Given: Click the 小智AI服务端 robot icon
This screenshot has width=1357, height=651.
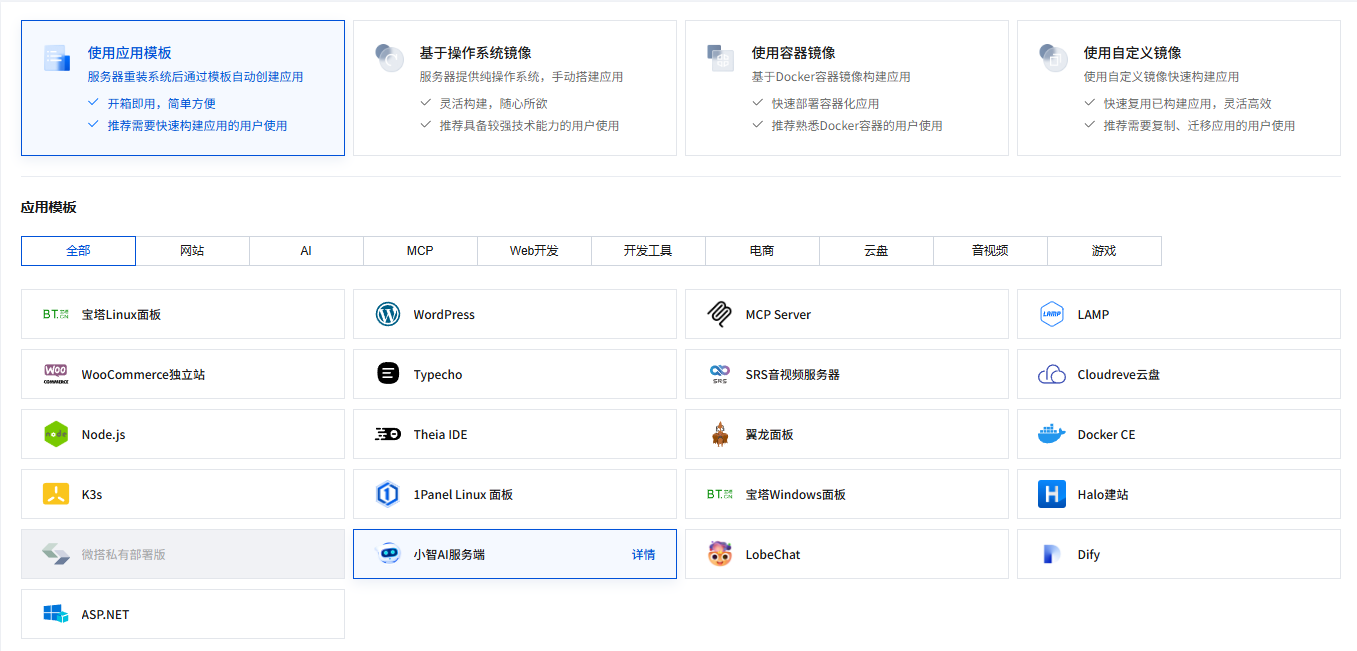Looking at the screenshot, I should click(388, 554).
